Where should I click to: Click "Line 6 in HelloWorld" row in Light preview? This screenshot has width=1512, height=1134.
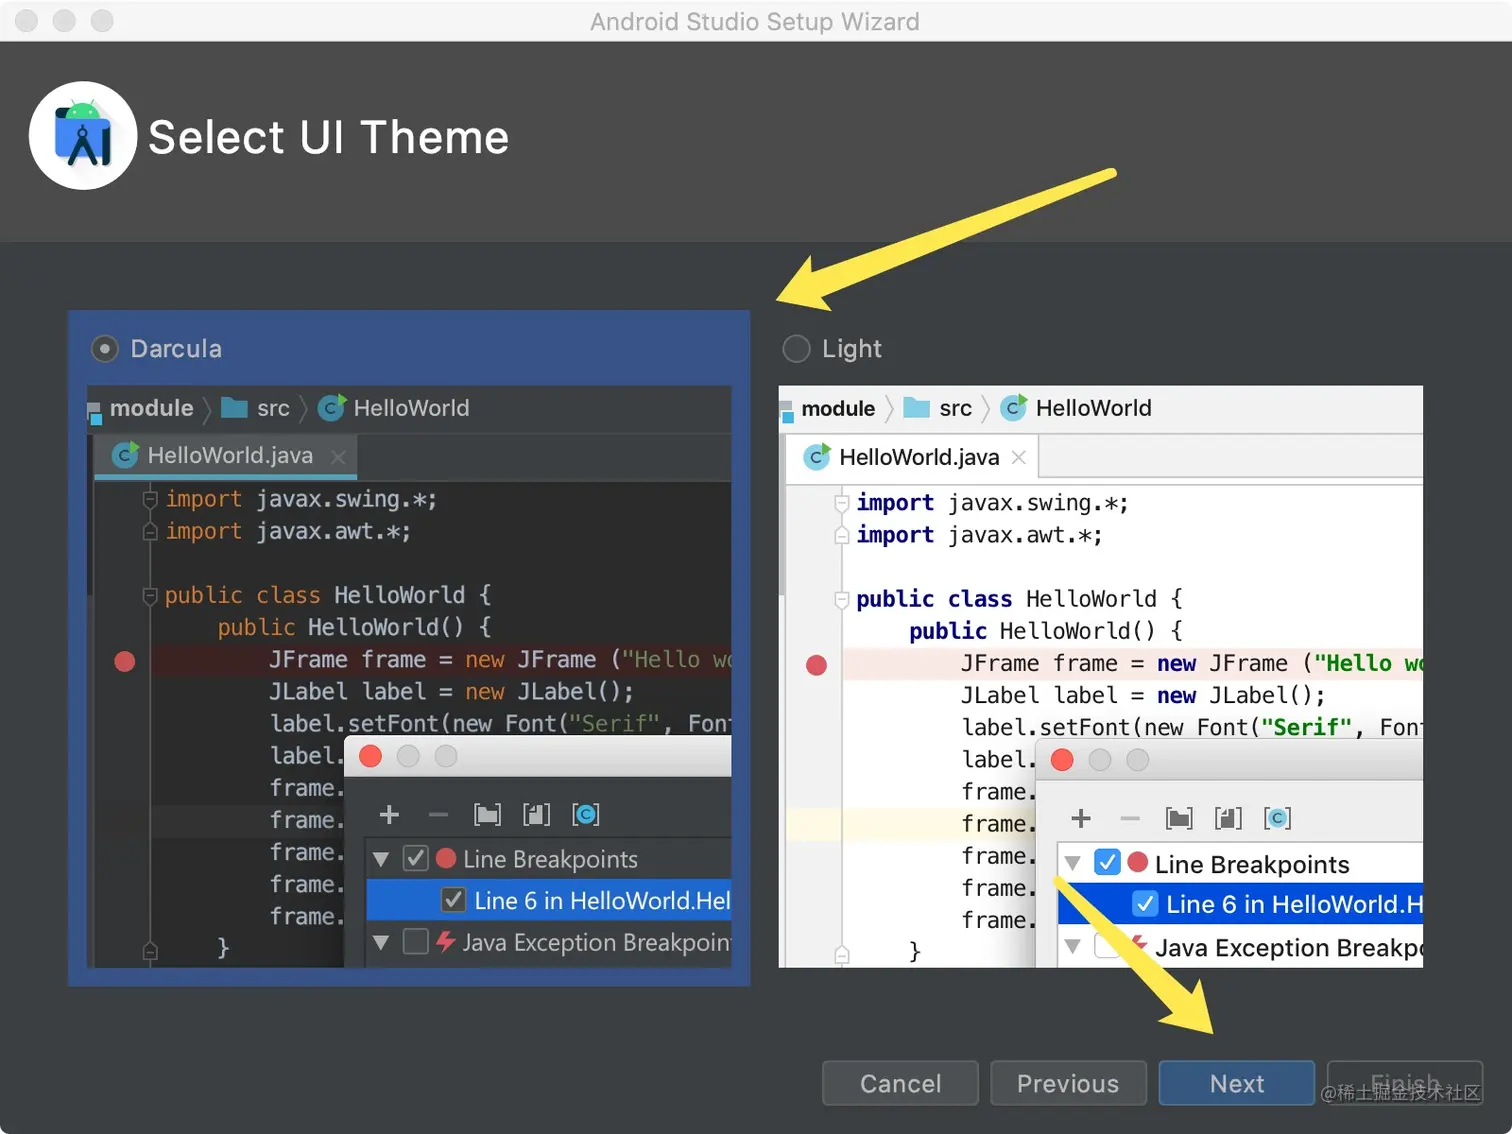(x=1240, y=904)
